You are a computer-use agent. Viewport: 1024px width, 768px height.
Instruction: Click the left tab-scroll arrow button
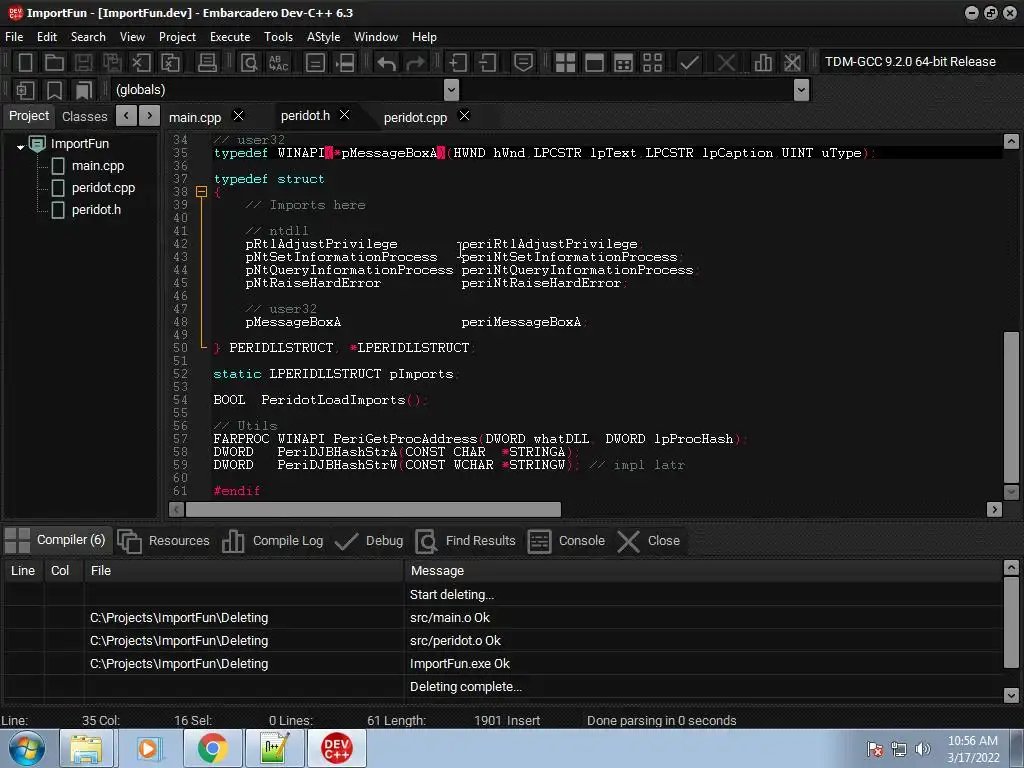tap(126, 116)
